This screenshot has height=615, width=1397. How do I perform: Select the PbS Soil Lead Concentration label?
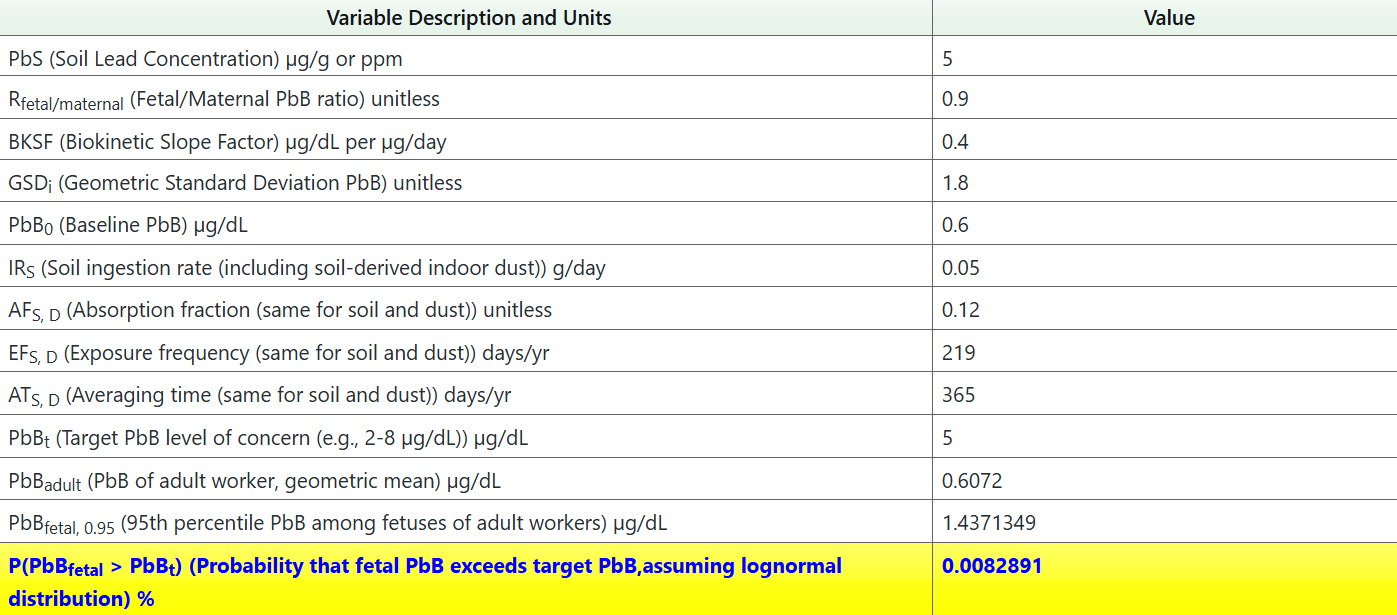[206, 59]
